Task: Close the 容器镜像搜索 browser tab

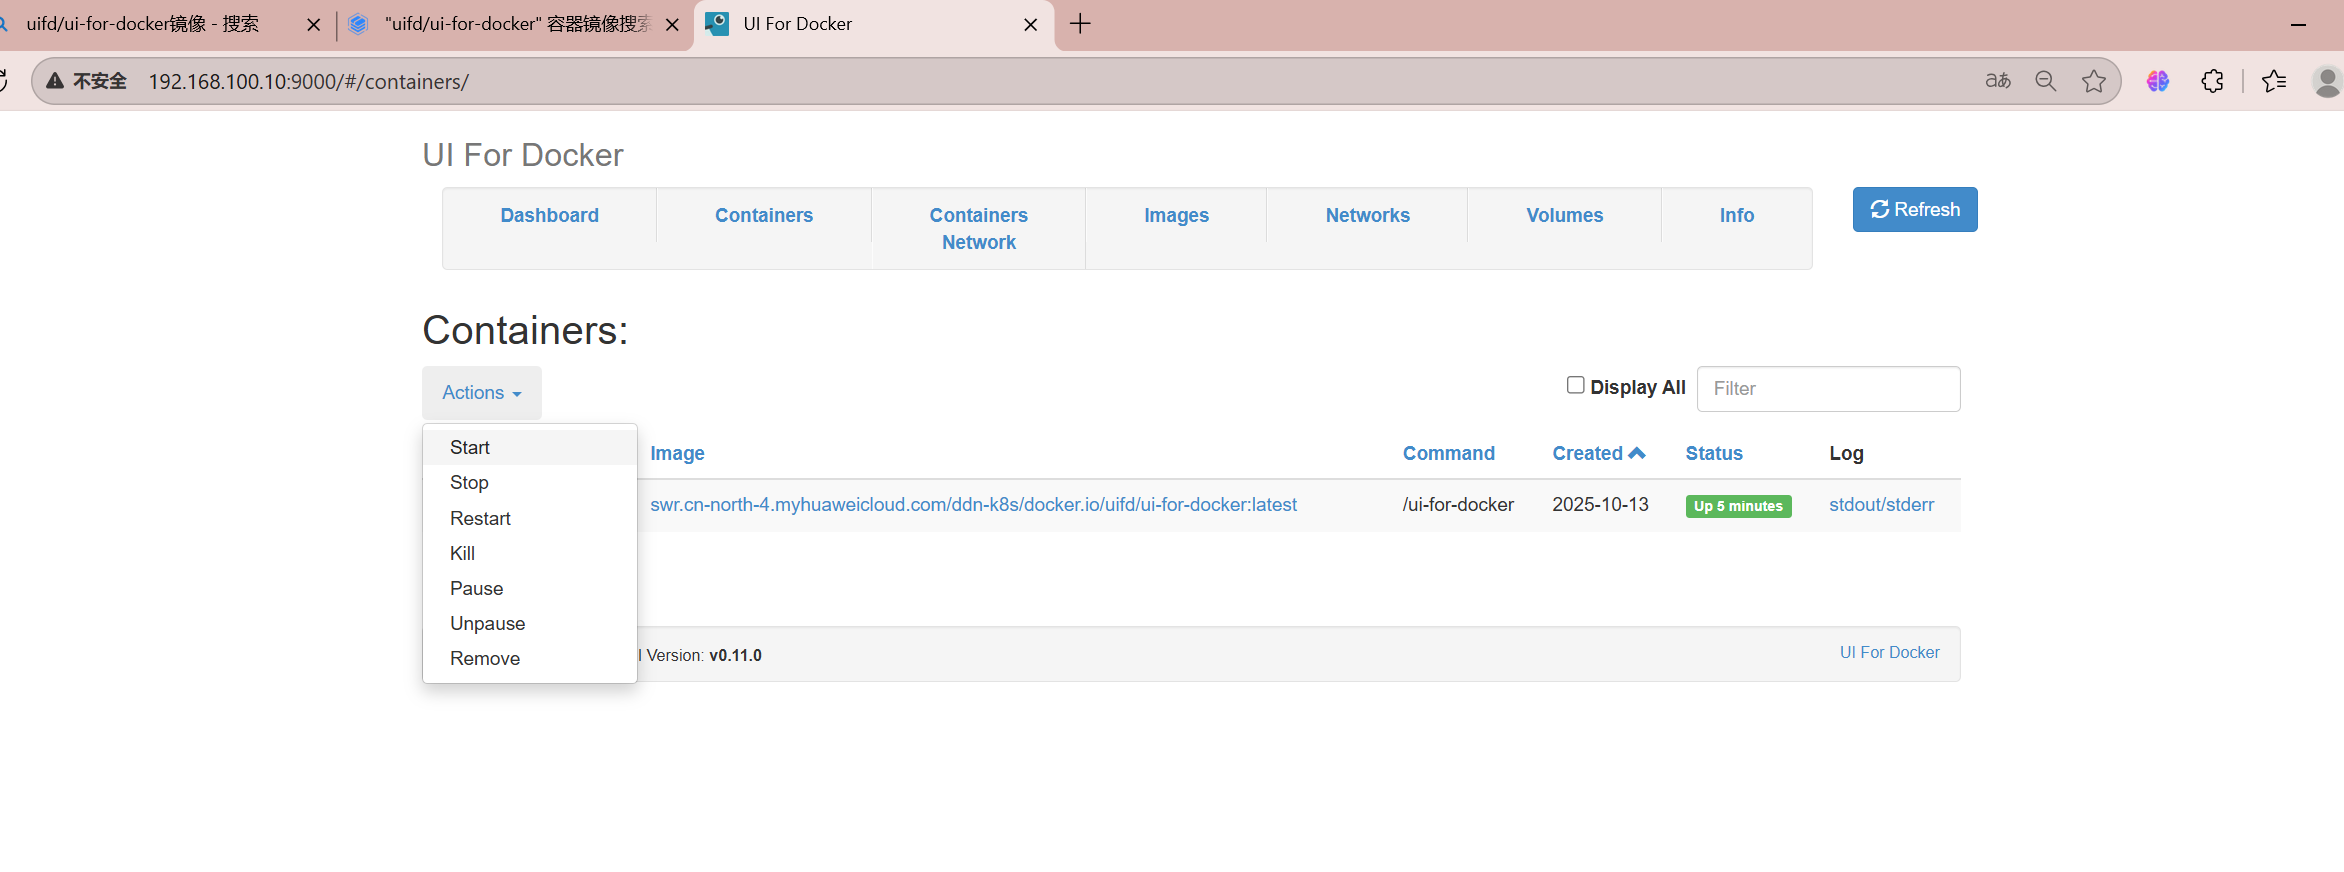Action: click(672, 25)
